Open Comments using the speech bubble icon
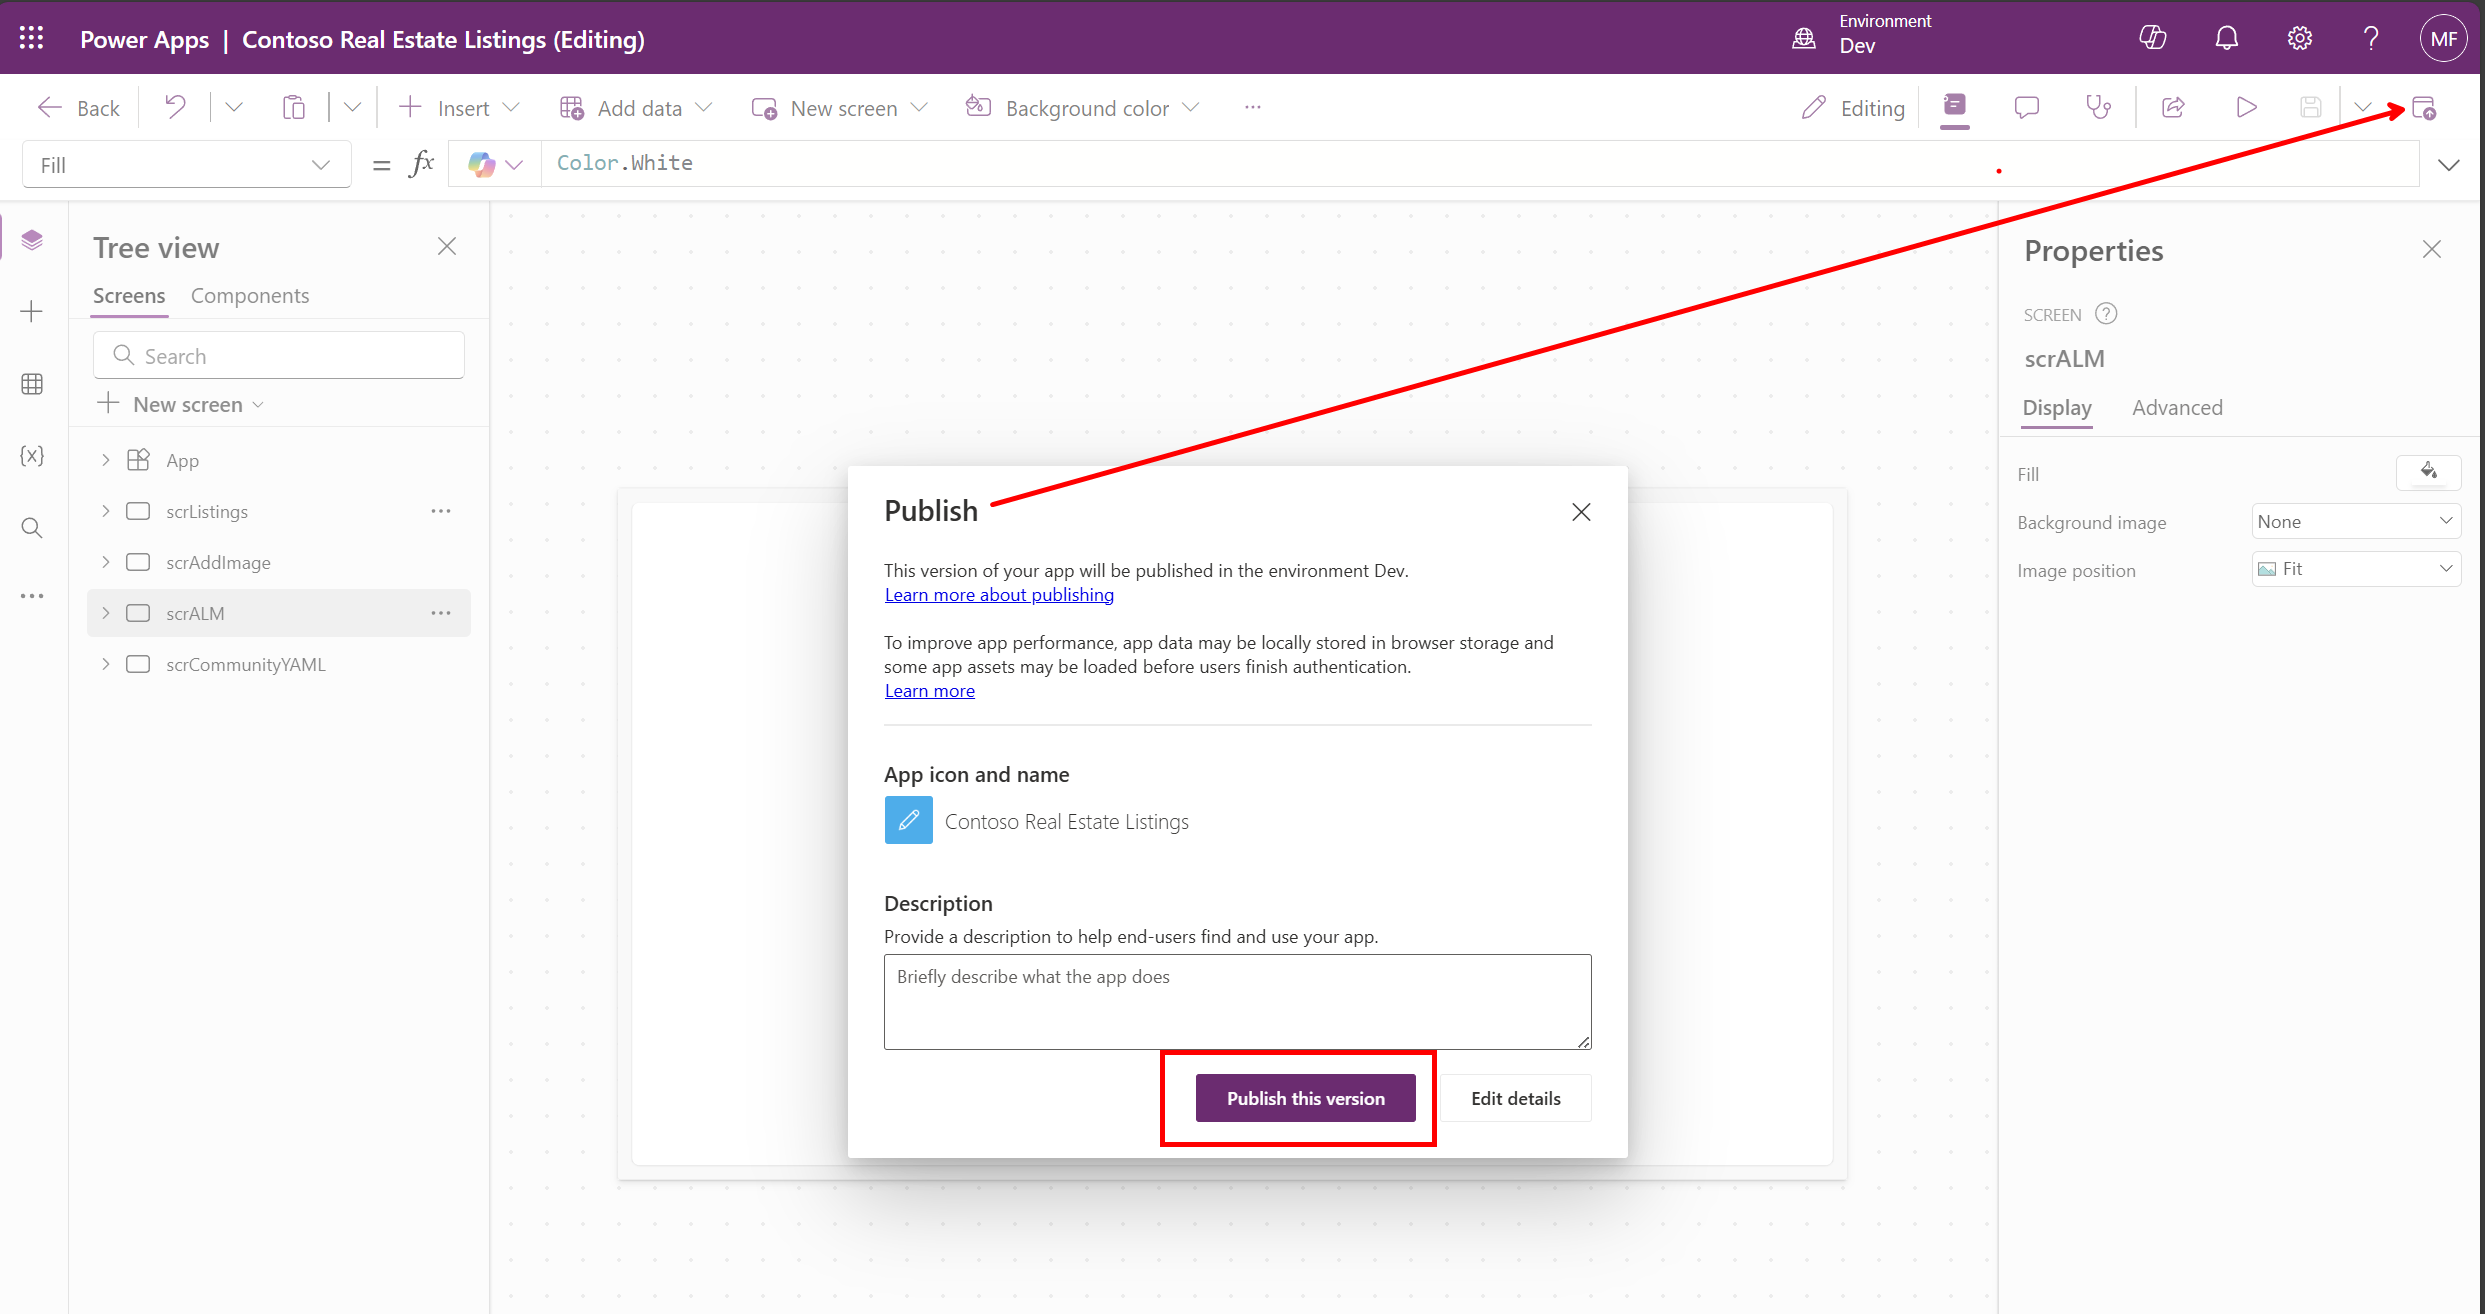 tap(2025, 107)
